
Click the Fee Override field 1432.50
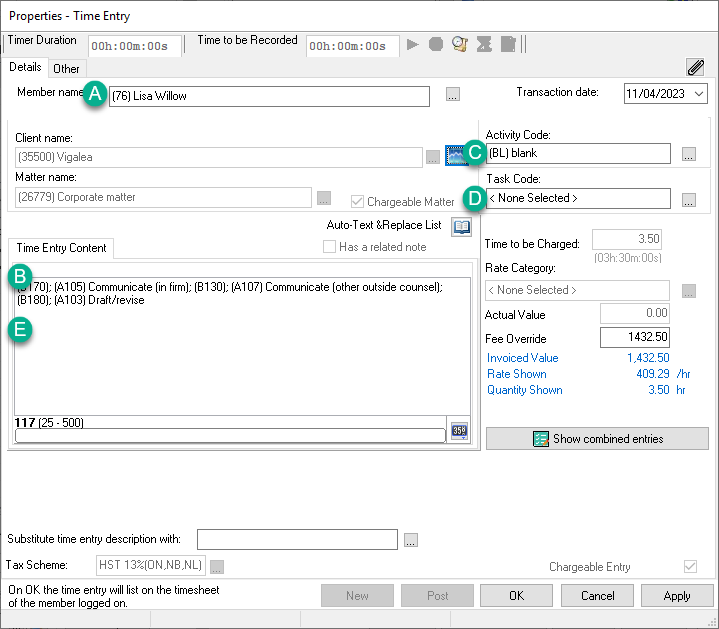(635, 337)
